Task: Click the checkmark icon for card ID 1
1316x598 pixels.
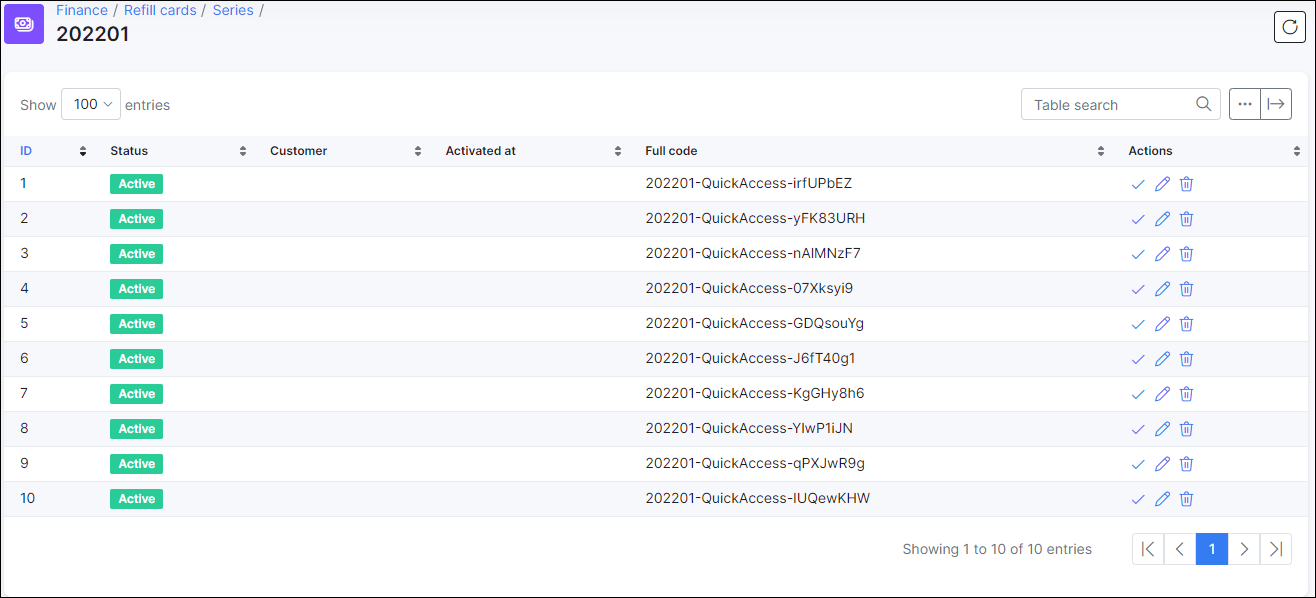Action: coord(1137,184)
